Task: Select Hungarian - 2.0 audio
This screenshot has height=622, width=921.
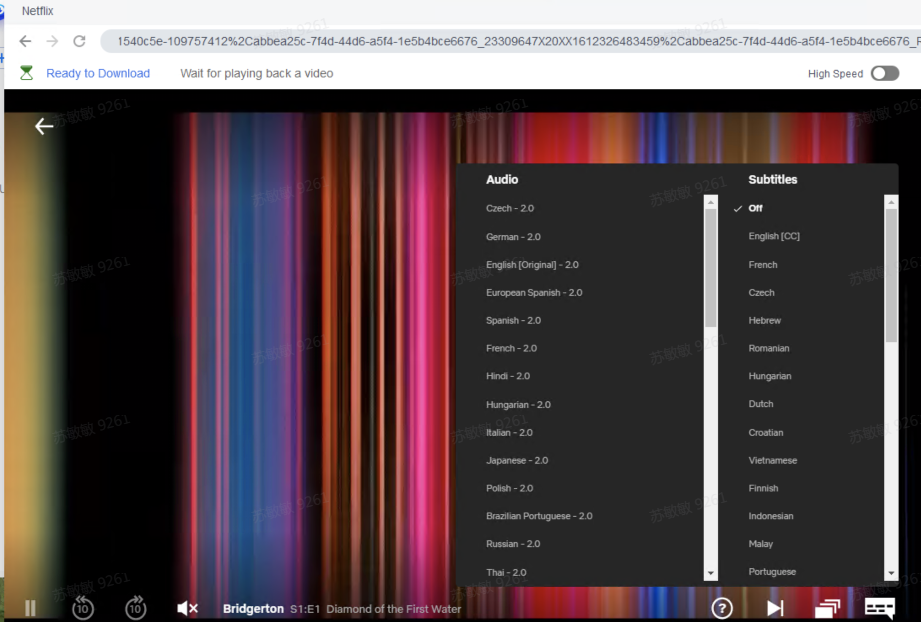Action: tap(518, 405)
